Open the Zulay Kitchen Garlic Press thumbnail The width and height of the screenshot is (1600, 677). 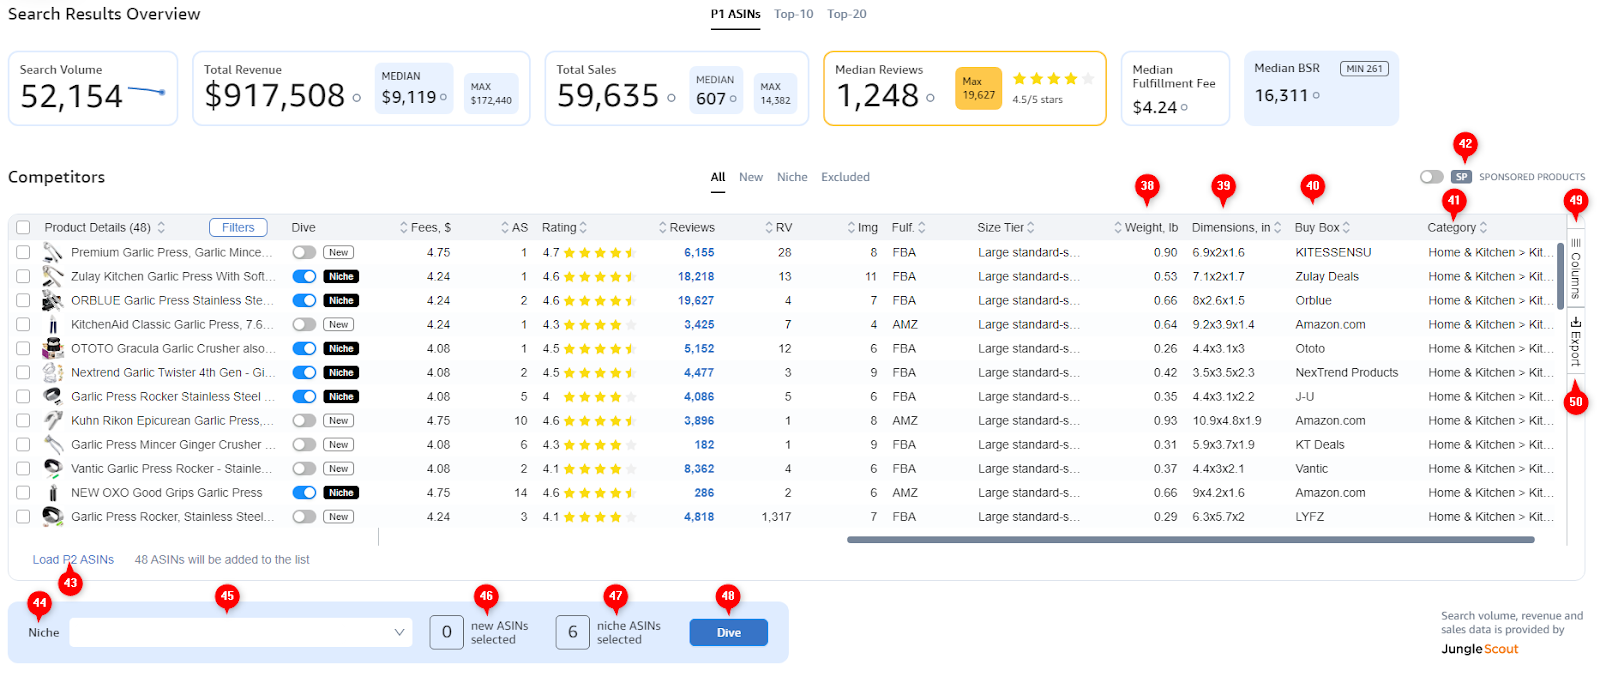click(53, 276)
